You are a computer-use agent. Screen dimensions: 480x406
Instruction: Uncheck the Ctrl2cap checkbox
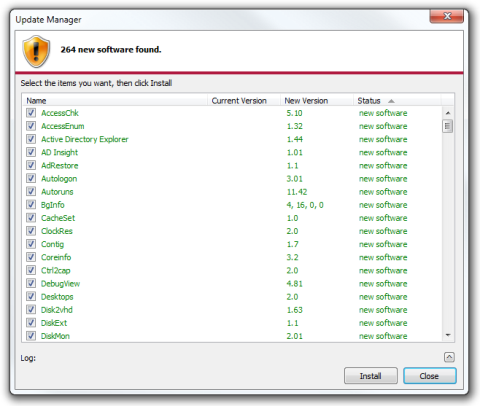(31, 270)
